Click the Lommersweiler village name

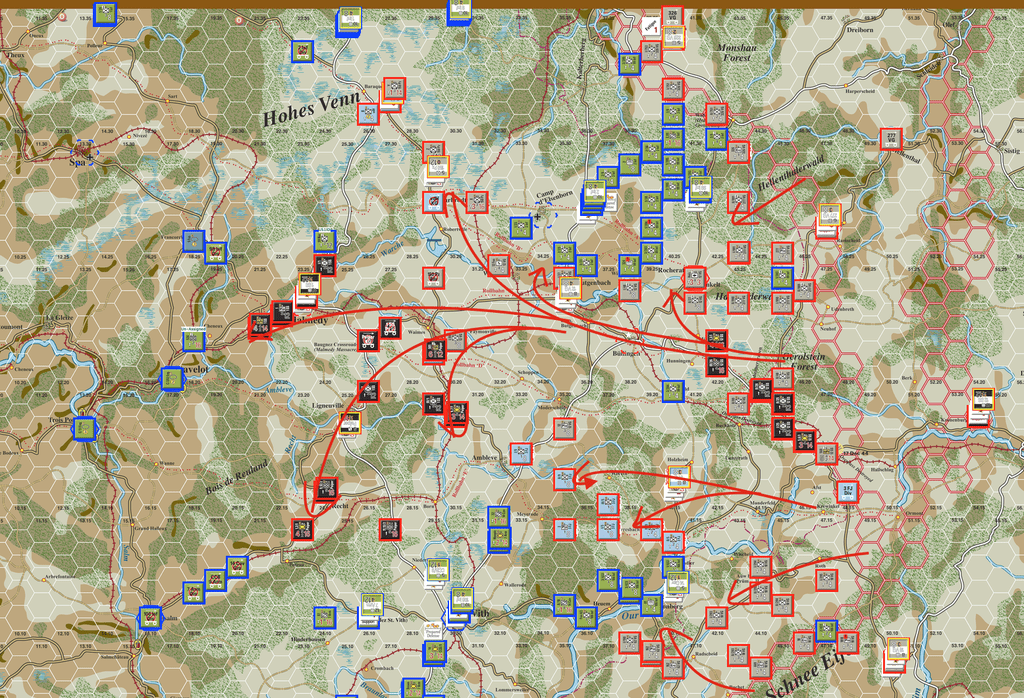coord(512,690)
